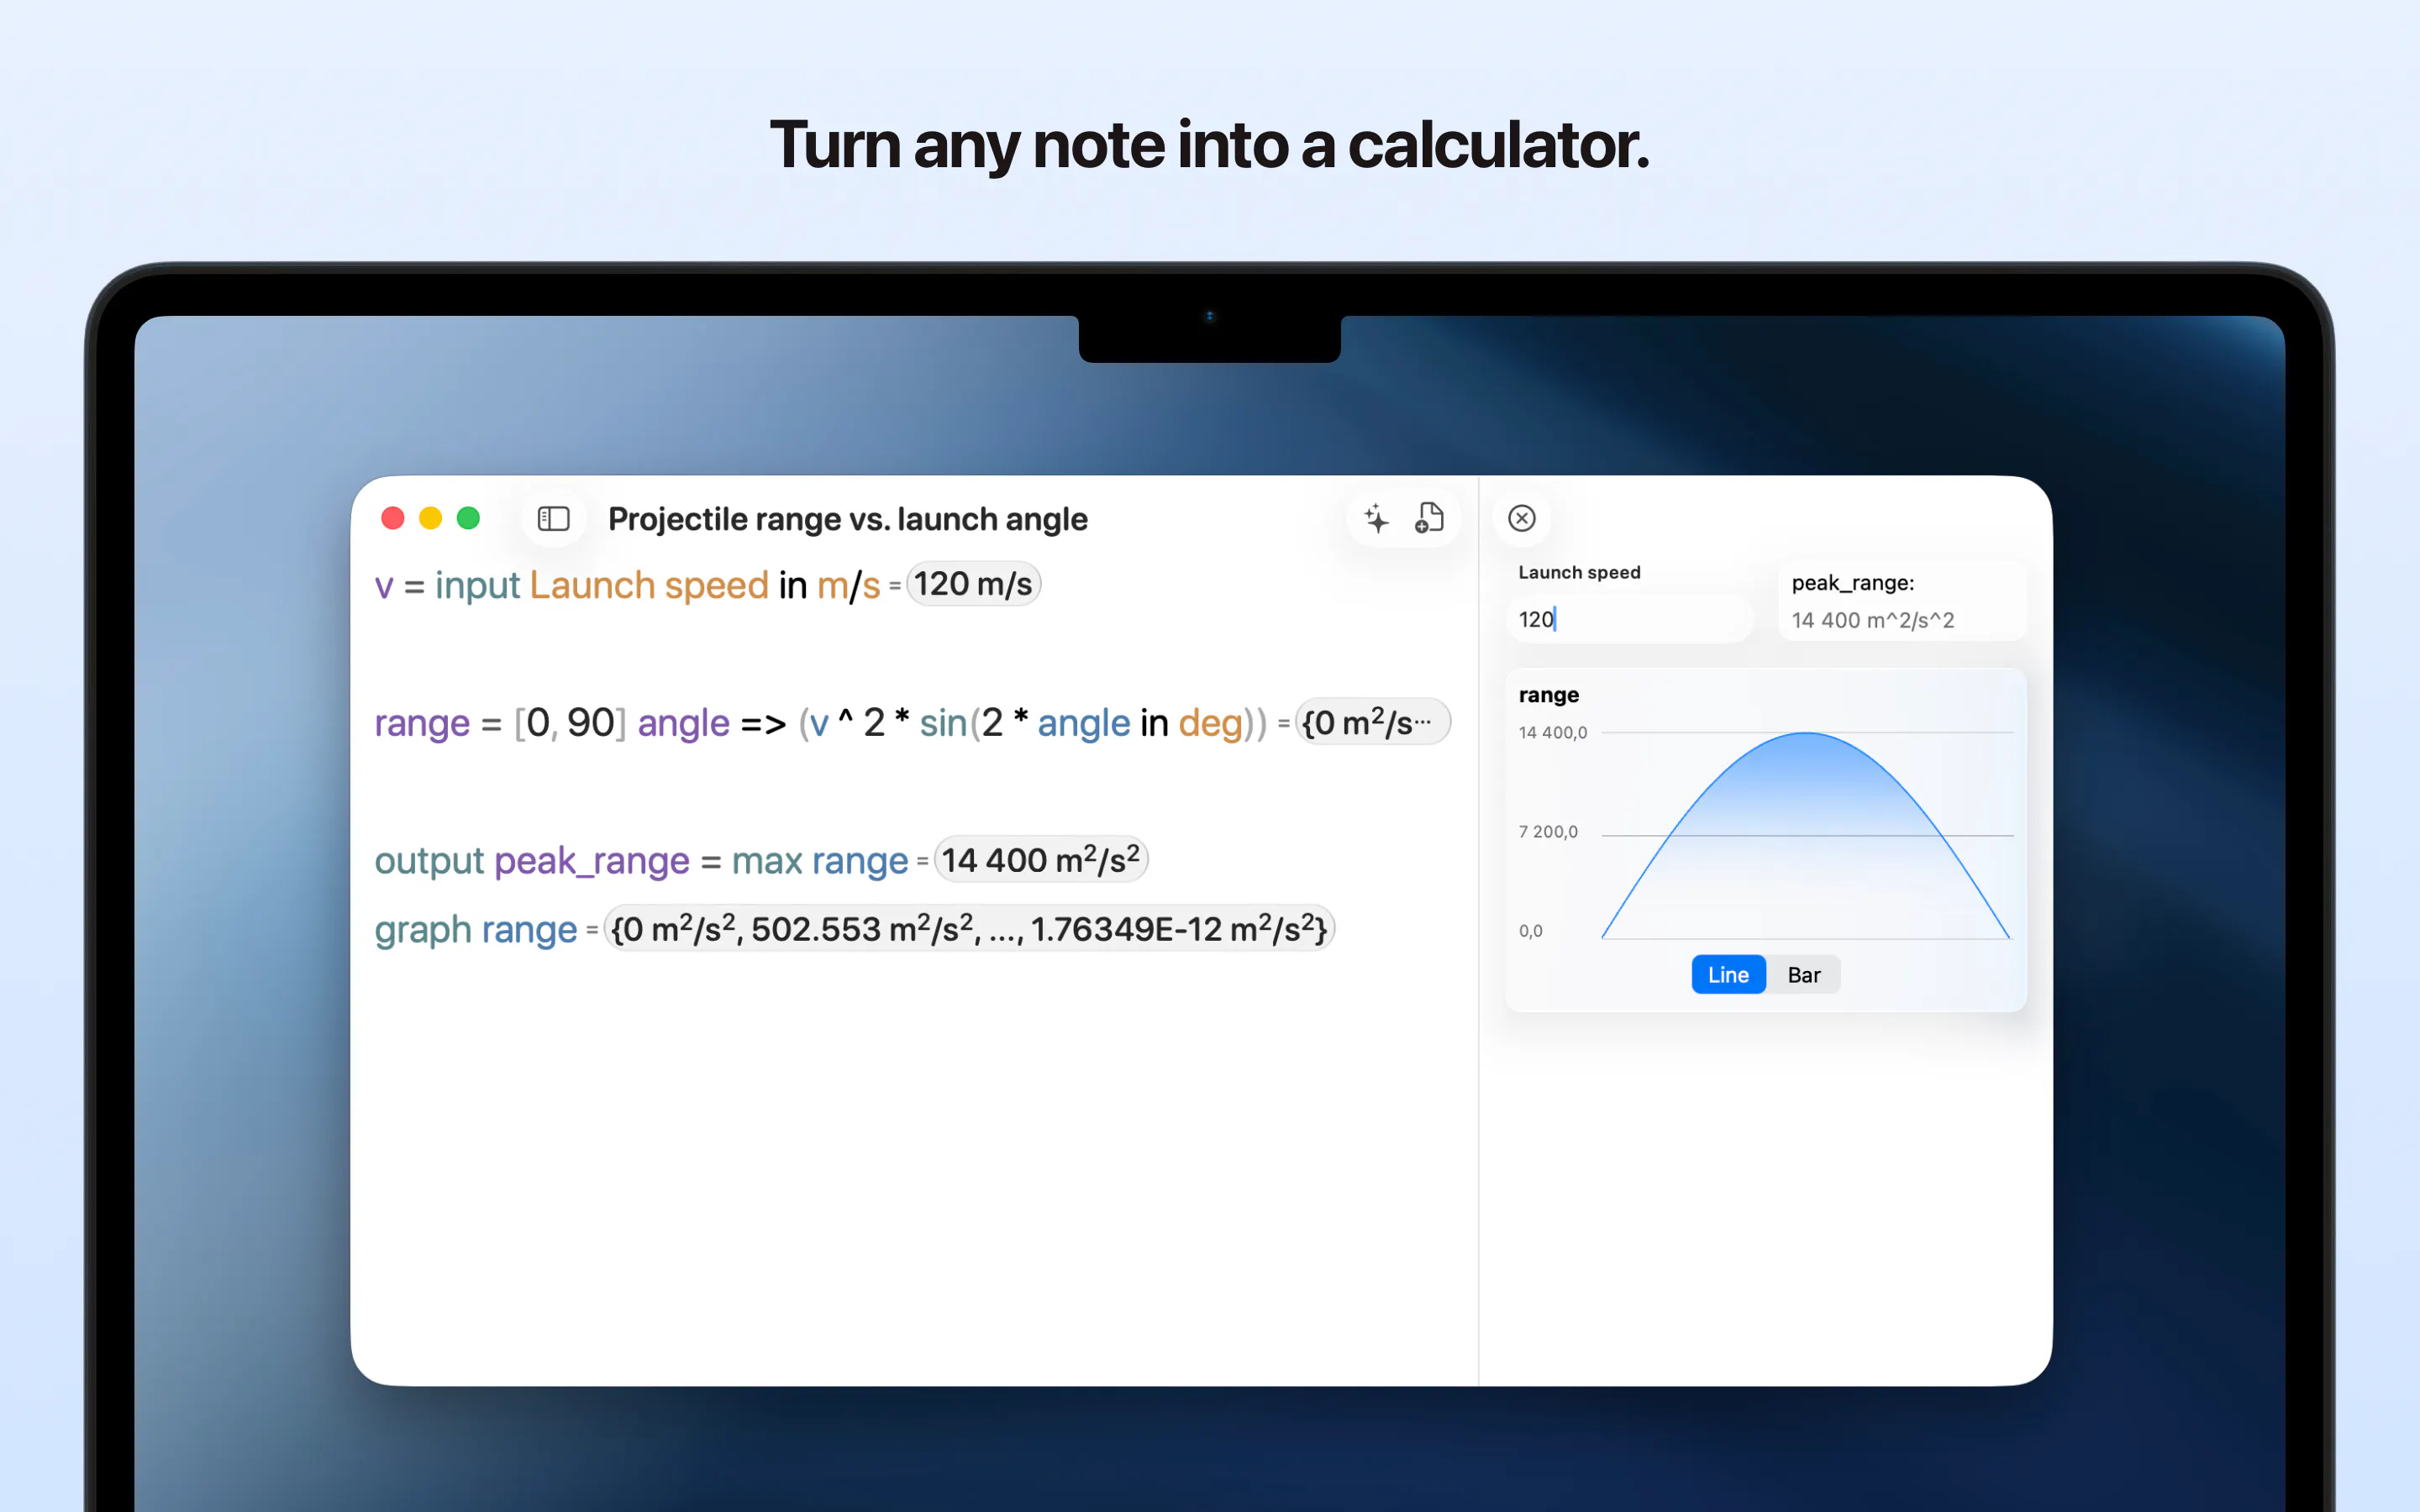Screen dimensions: 2420x1512
Task: Click 'peak_range' variable in editor
Action: [x=592, y=861]
